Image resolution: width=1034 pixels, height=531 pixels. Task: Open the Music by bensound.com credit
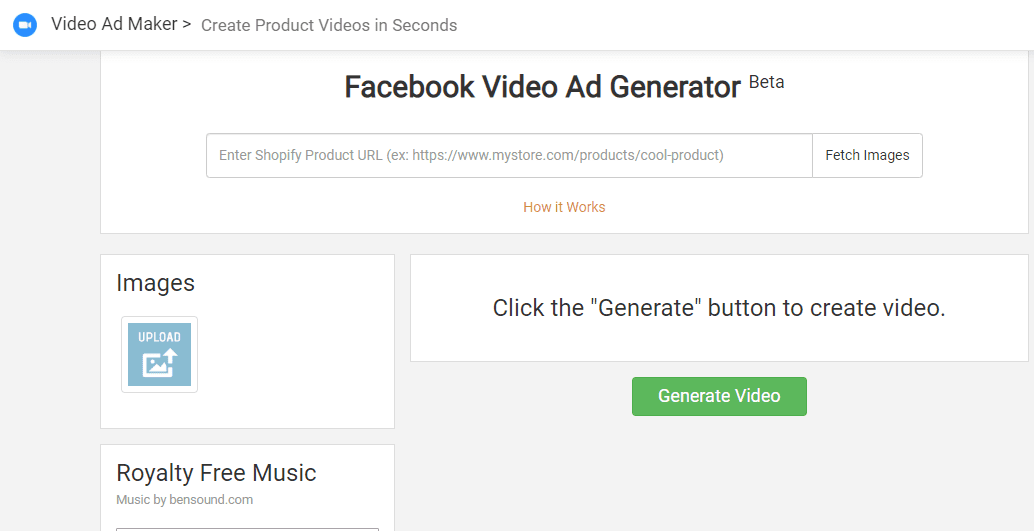tap(185, 499)
